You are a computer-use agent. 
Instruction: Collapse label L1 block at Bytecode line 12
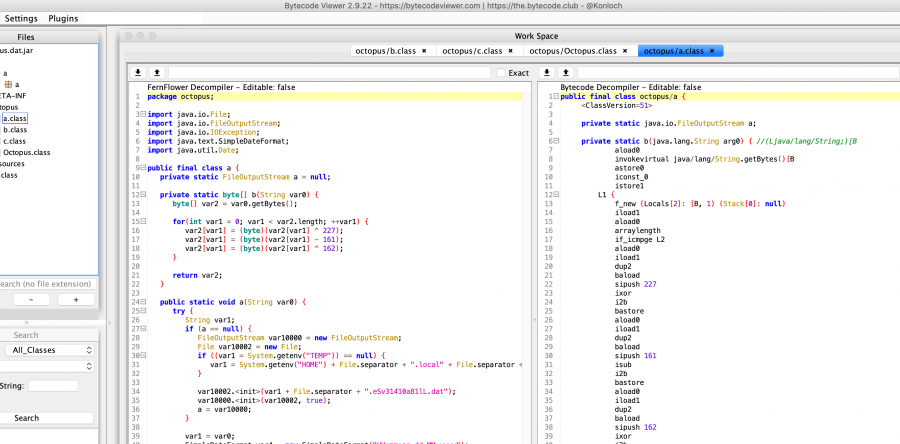click(x=556, y=194)
